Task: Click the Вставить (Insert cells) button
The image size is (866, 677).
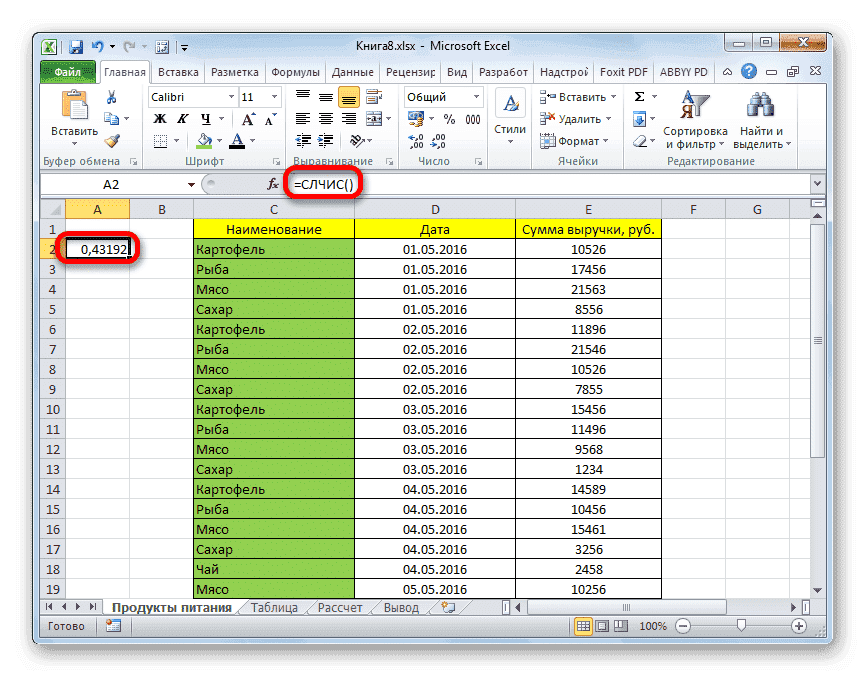Action: point(580,97)
